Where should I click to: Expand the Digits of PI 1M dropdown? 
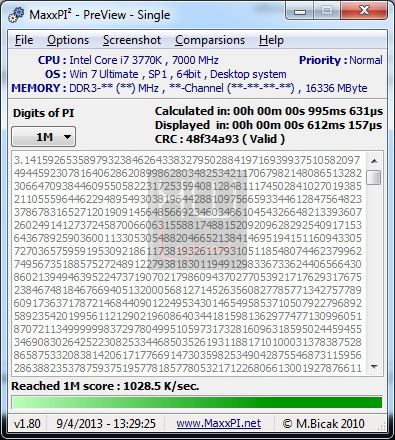[44, 137]
